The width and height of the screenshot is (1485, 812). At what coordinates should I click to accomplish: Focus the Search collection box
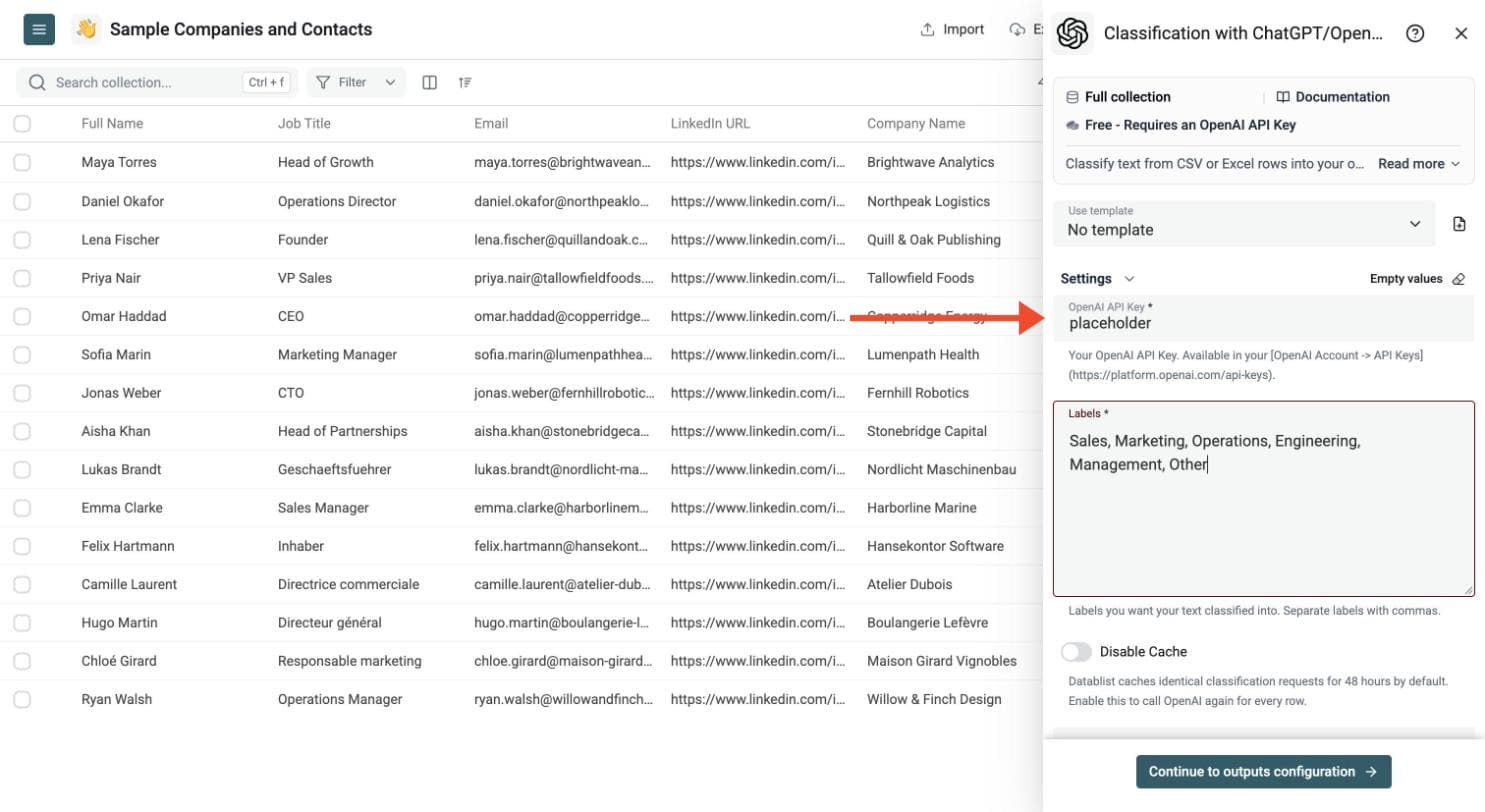pyautogui.click(x=155, y=83)
